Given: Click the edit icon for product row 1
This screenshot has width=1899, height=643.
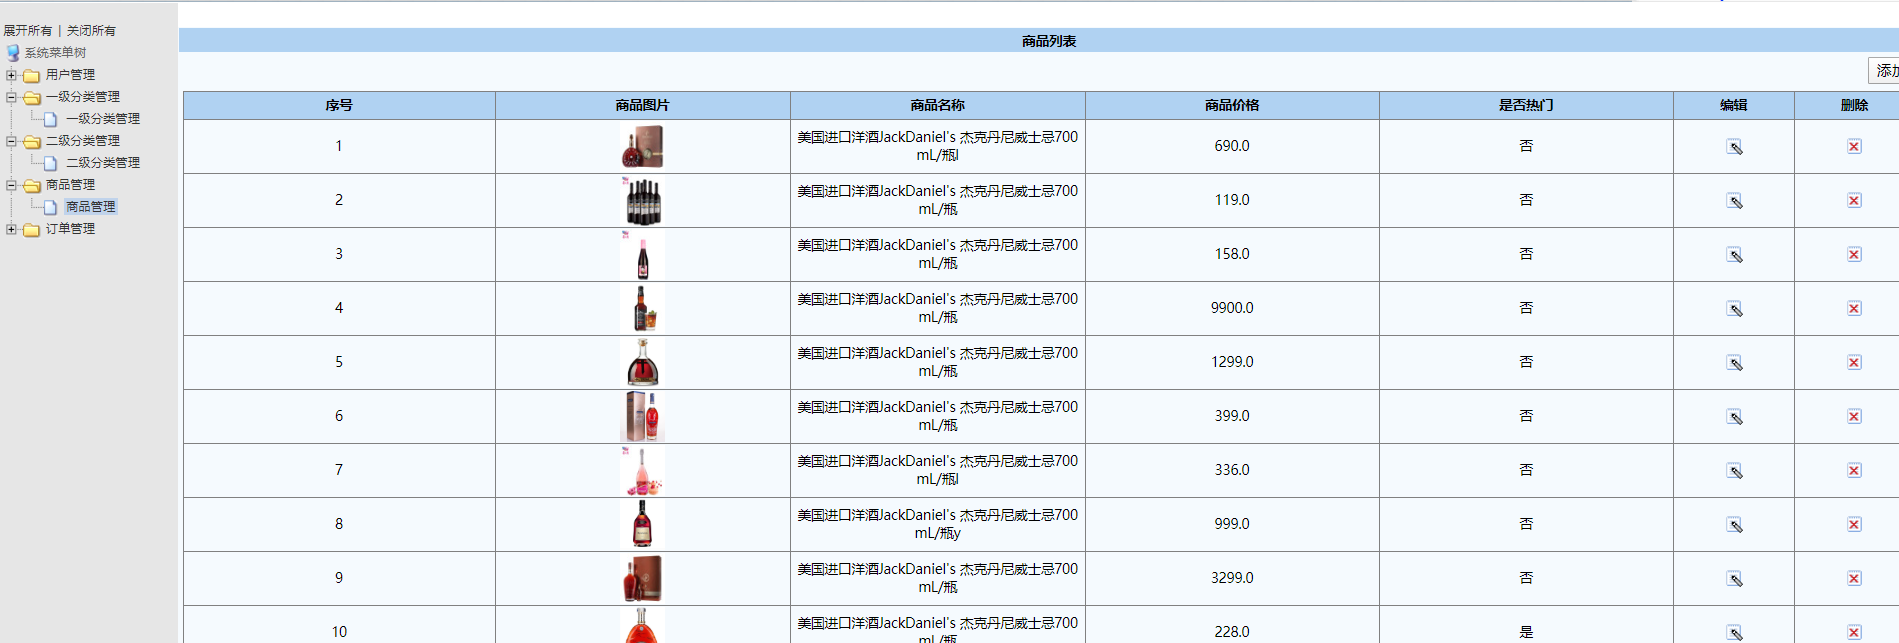Looking at the screenshot, I should [x=1734, y=147].
